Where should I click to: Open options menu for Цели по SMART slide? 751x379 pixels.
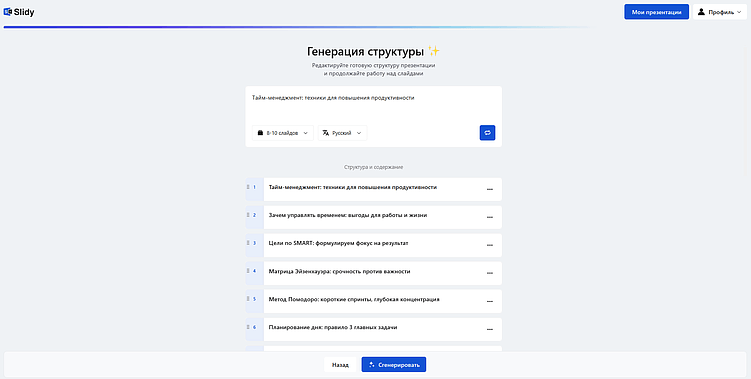point(489,245)
